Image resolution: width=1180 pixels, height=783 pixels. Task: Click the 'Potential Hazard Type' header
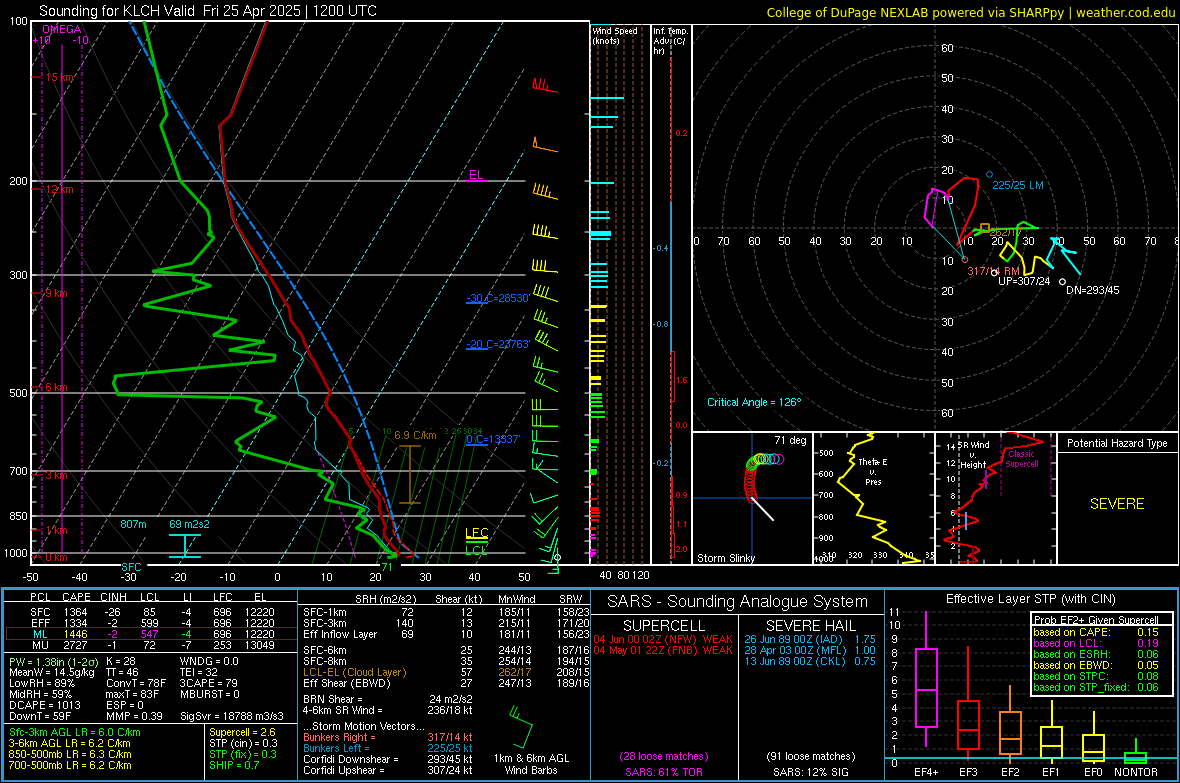tap(1117, 443)
